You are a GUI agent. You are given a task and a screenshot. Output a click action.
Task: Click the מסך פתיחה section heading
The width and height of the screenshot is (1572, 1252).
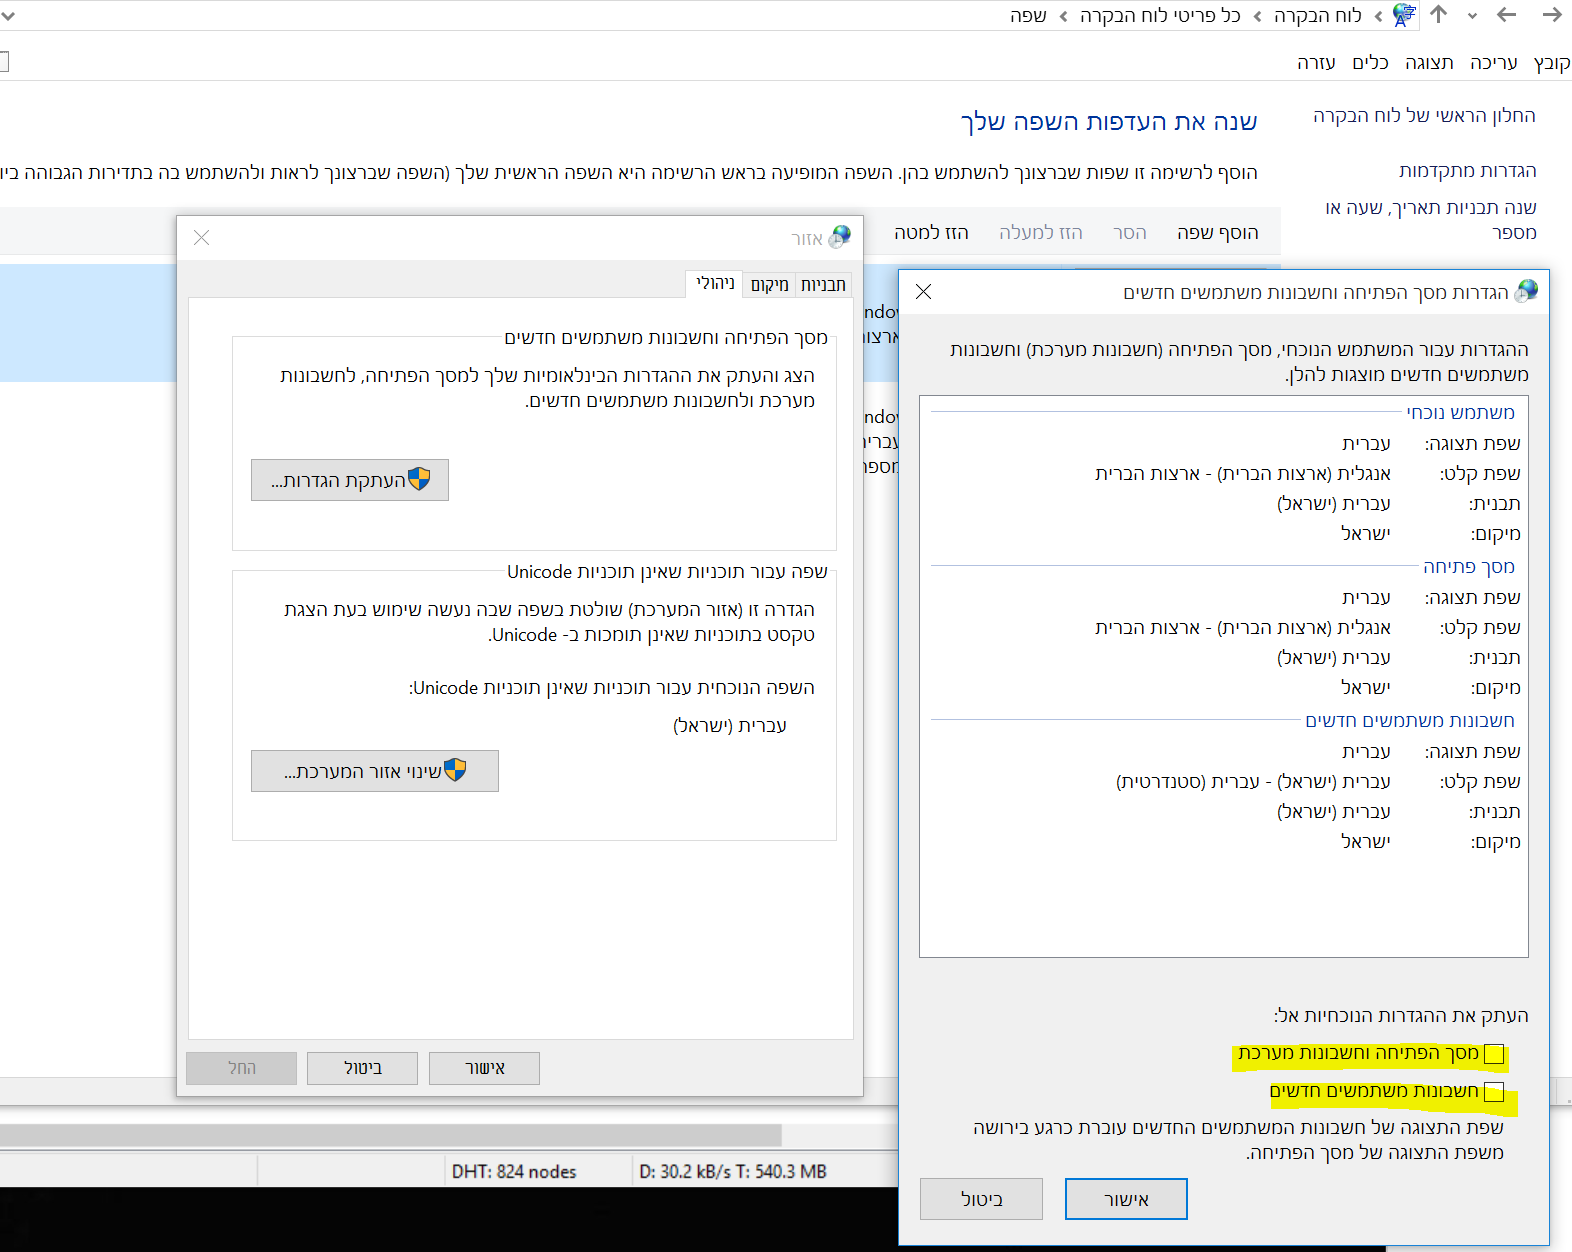click(1469, 567)
